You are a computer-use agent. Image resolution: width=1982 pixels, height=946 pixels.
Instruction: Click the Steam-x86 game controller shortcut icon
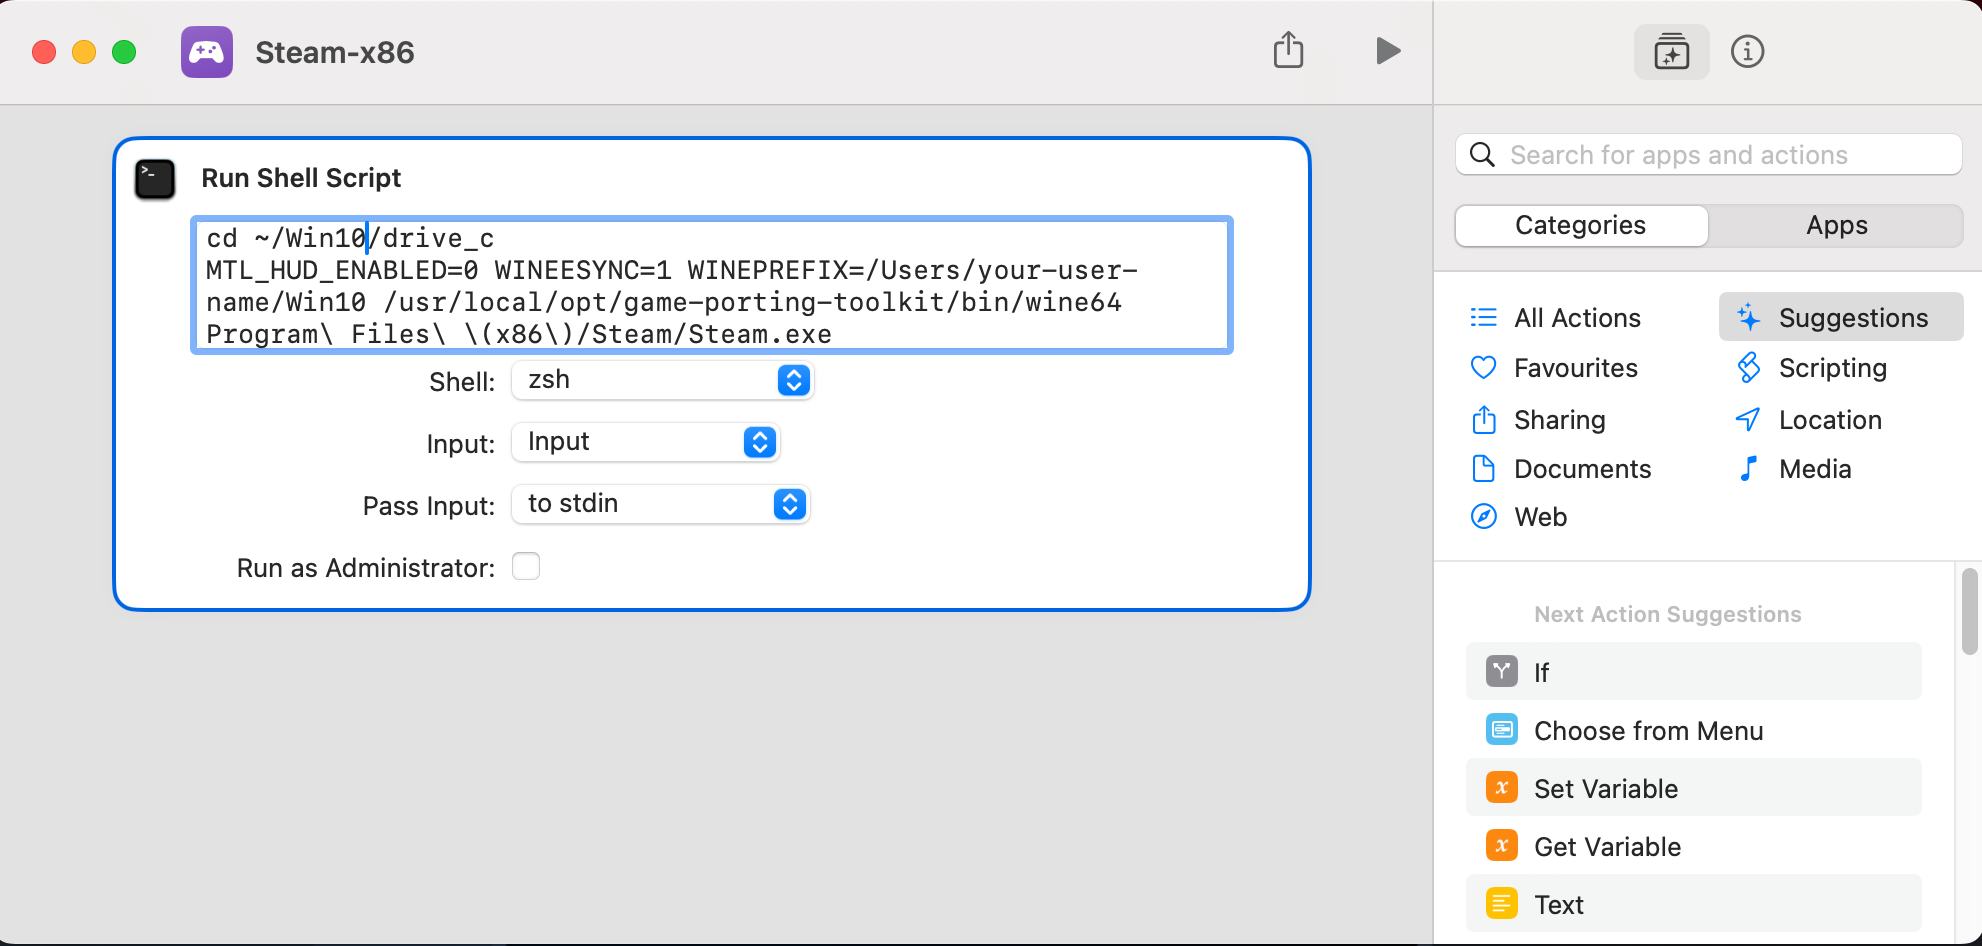click(x=207, y=52)
